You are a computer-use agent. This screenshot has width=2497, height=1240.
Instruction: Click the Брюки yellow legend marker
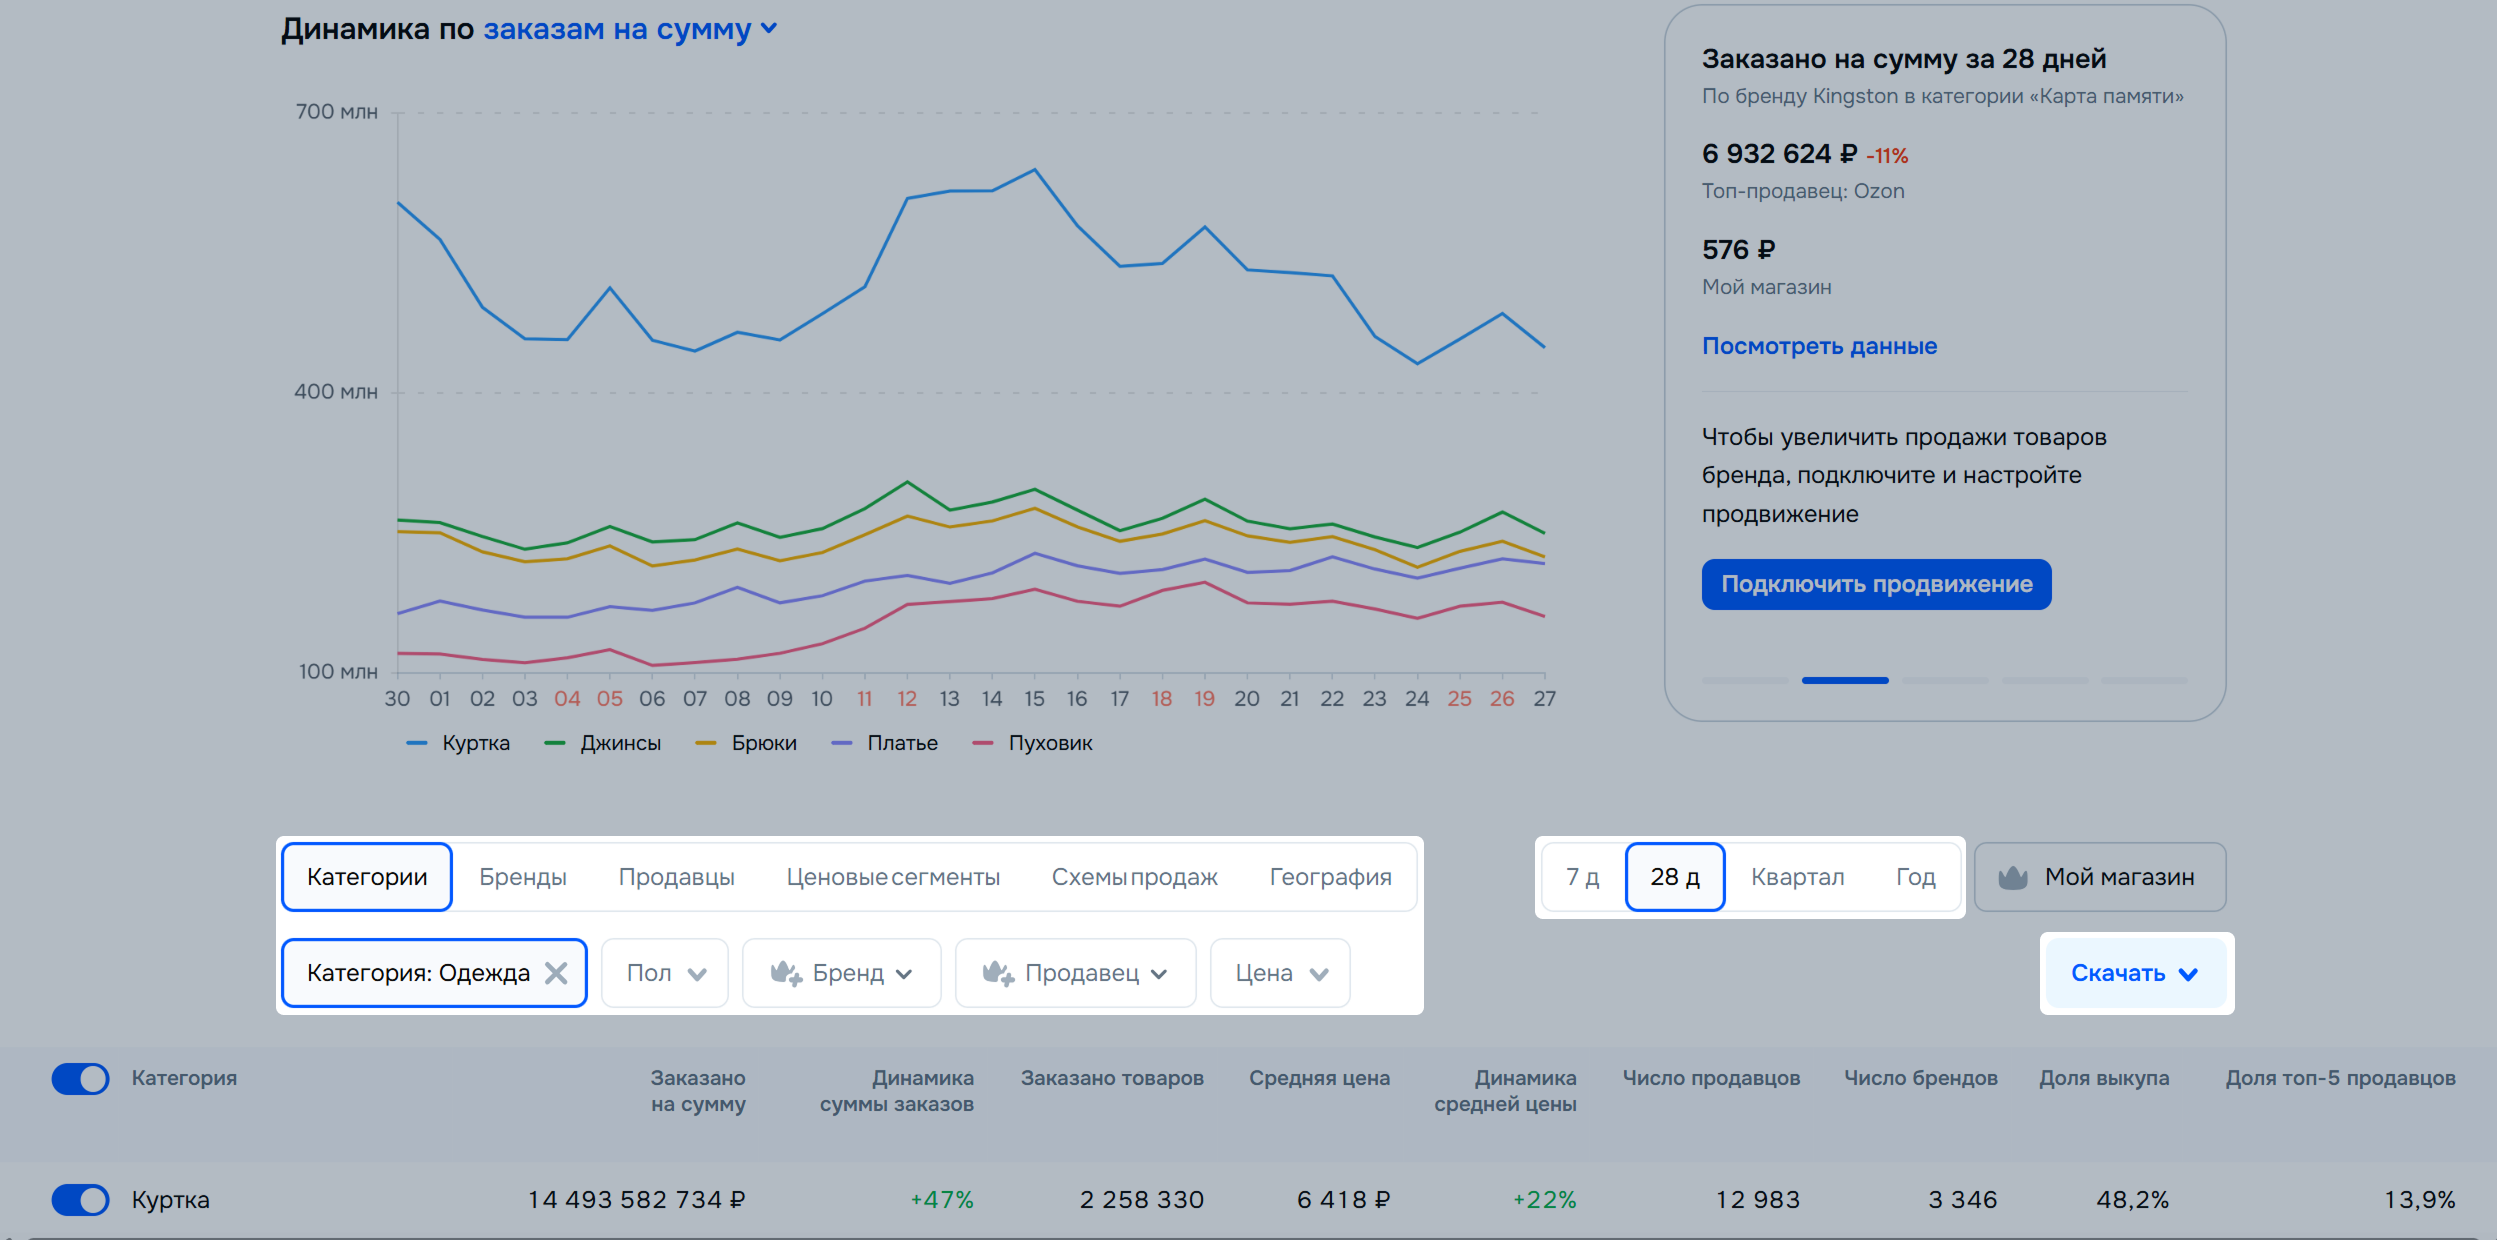coord(706,743)
